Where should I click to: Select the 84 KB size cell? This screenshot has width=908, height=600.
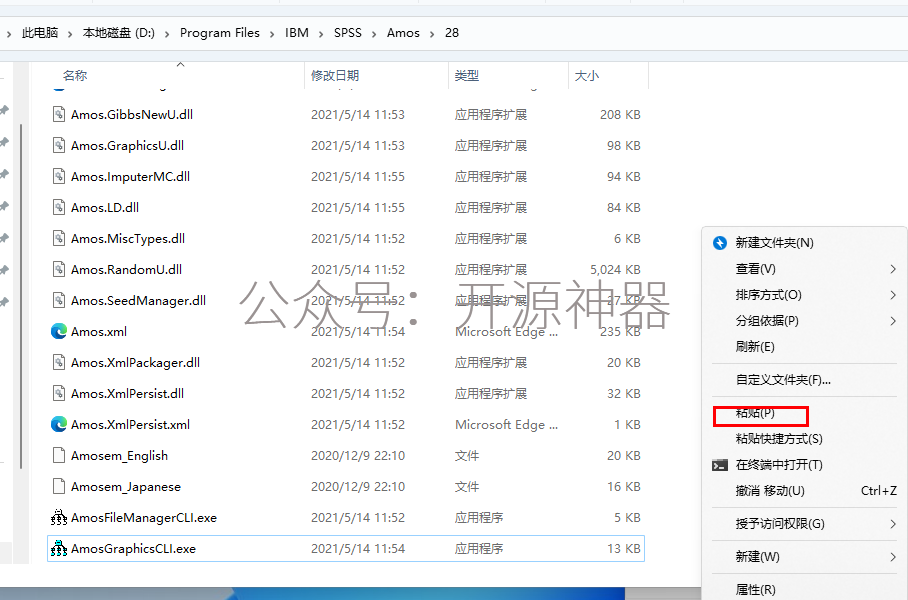point(624,208)
